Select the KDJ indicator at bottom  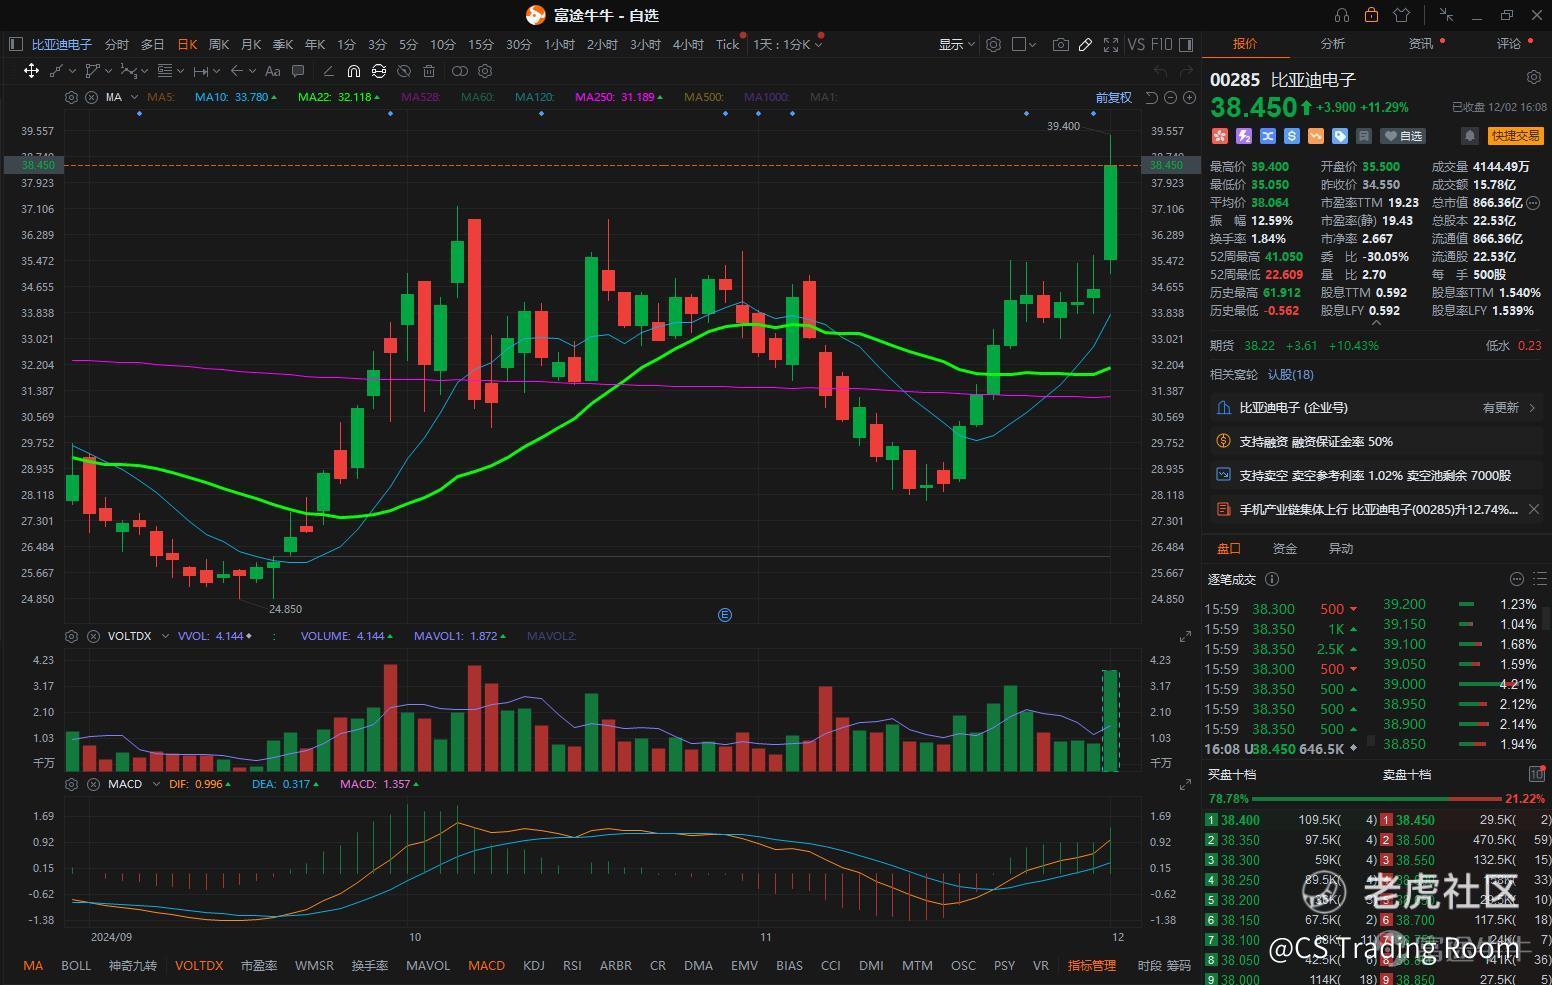pos(534,966)
